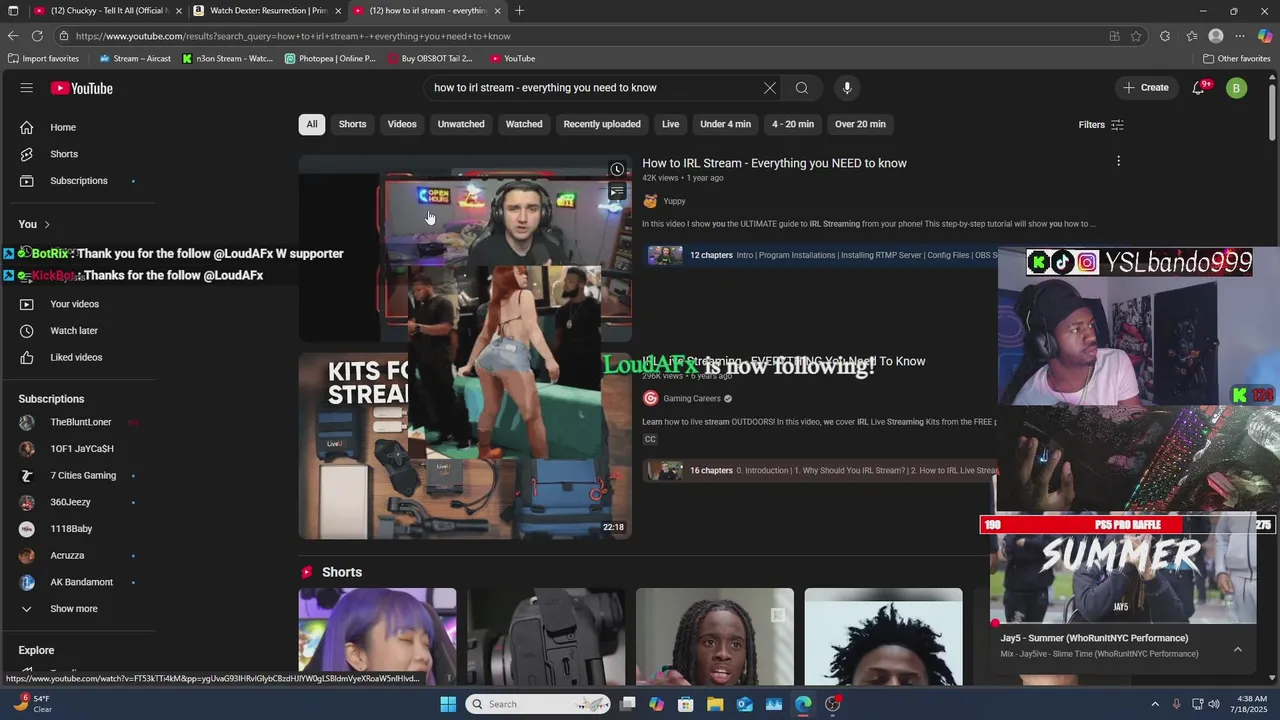Go back with the browser back arrow
The width and height of the screenshot is (1280, 720).
[13, 36]
